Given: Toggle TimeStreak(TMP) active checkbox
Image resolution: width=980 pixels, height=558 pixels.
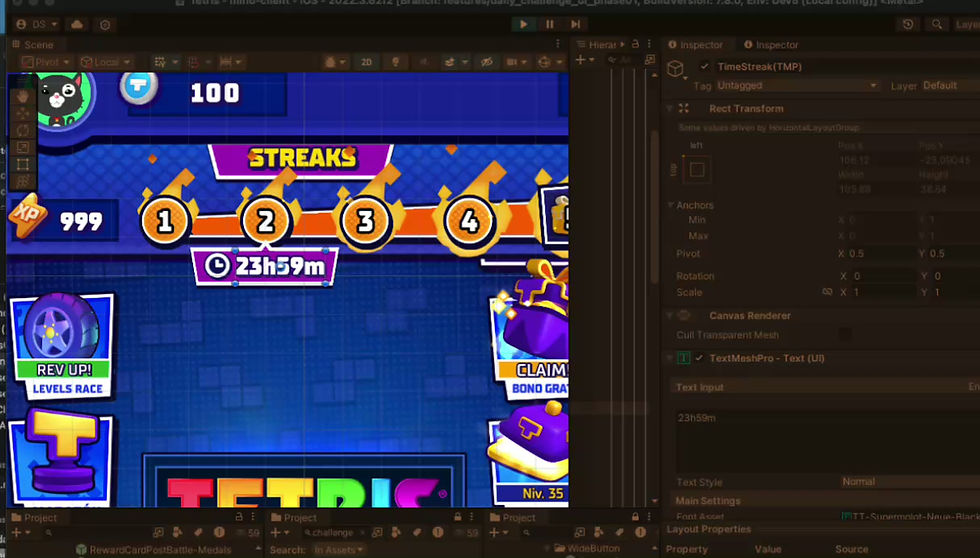Looking at the screenshot, I should [704, 66].
